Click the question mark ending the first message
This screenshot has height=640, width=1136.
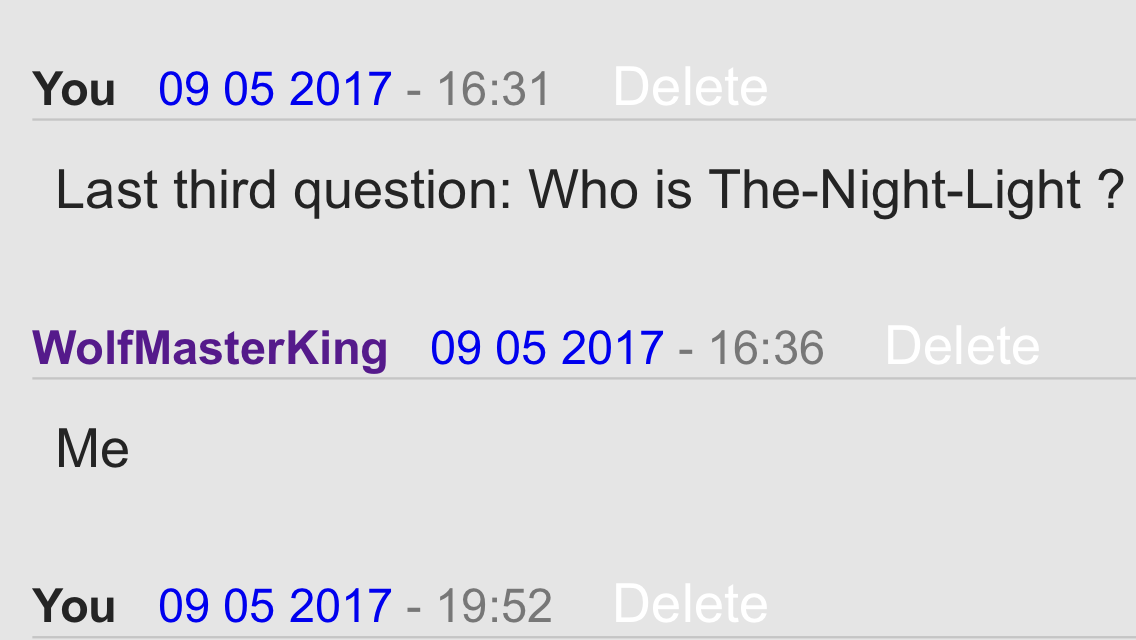click(1111, 190)
